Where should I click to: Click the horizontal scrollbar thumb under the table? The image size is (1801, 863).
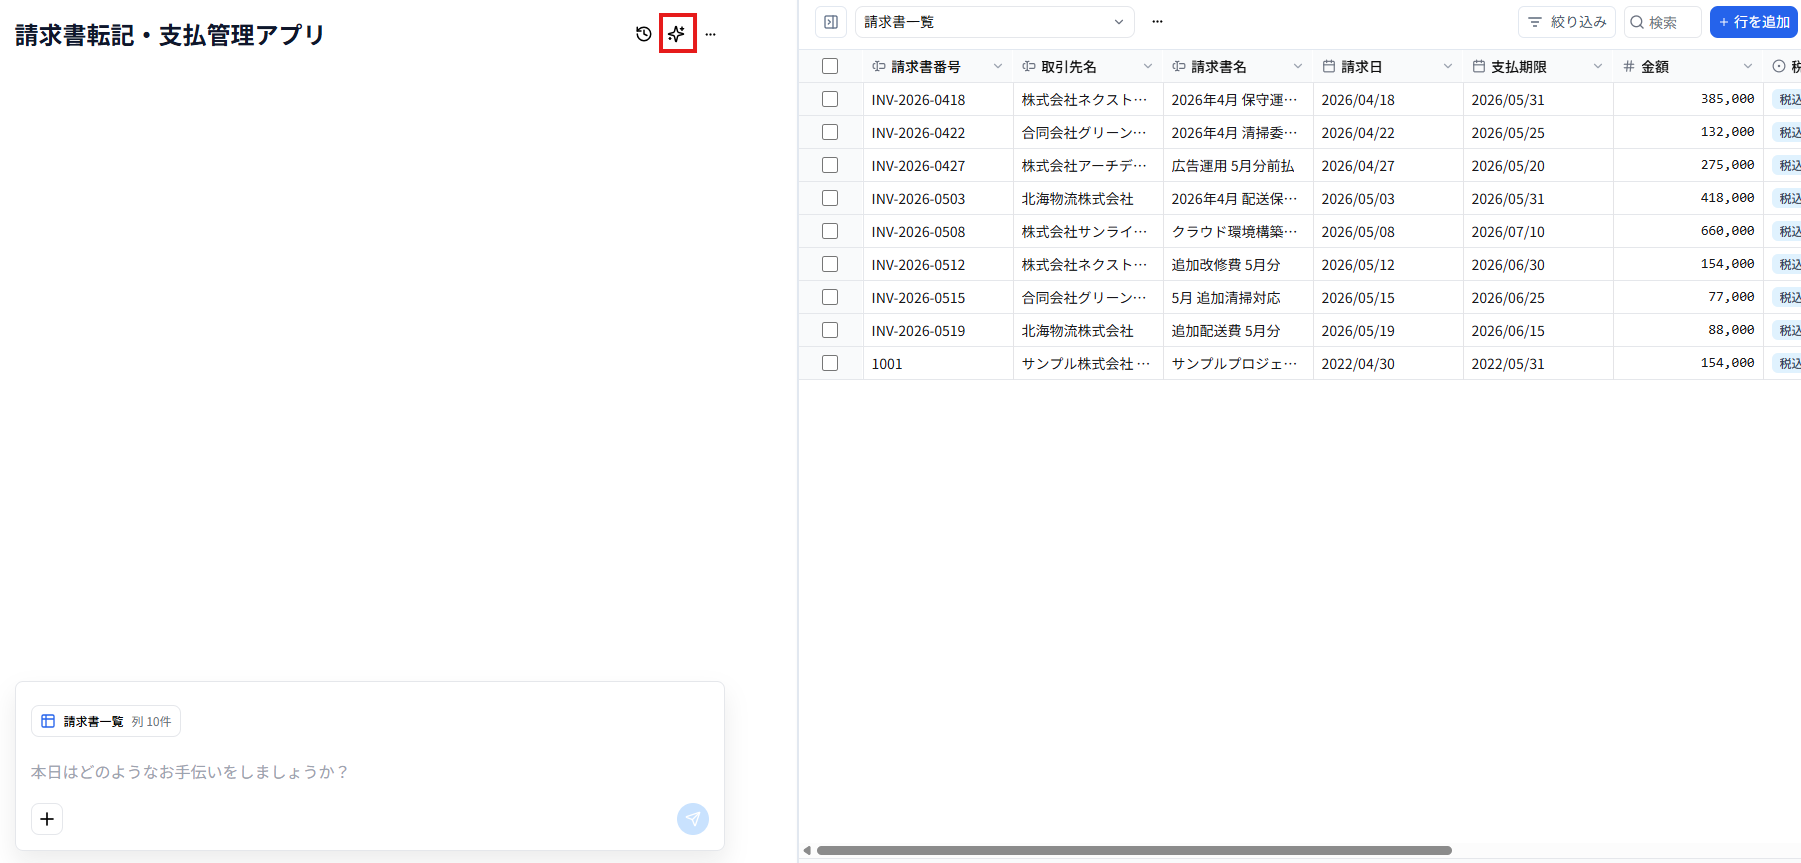(x=1134, y=851)
